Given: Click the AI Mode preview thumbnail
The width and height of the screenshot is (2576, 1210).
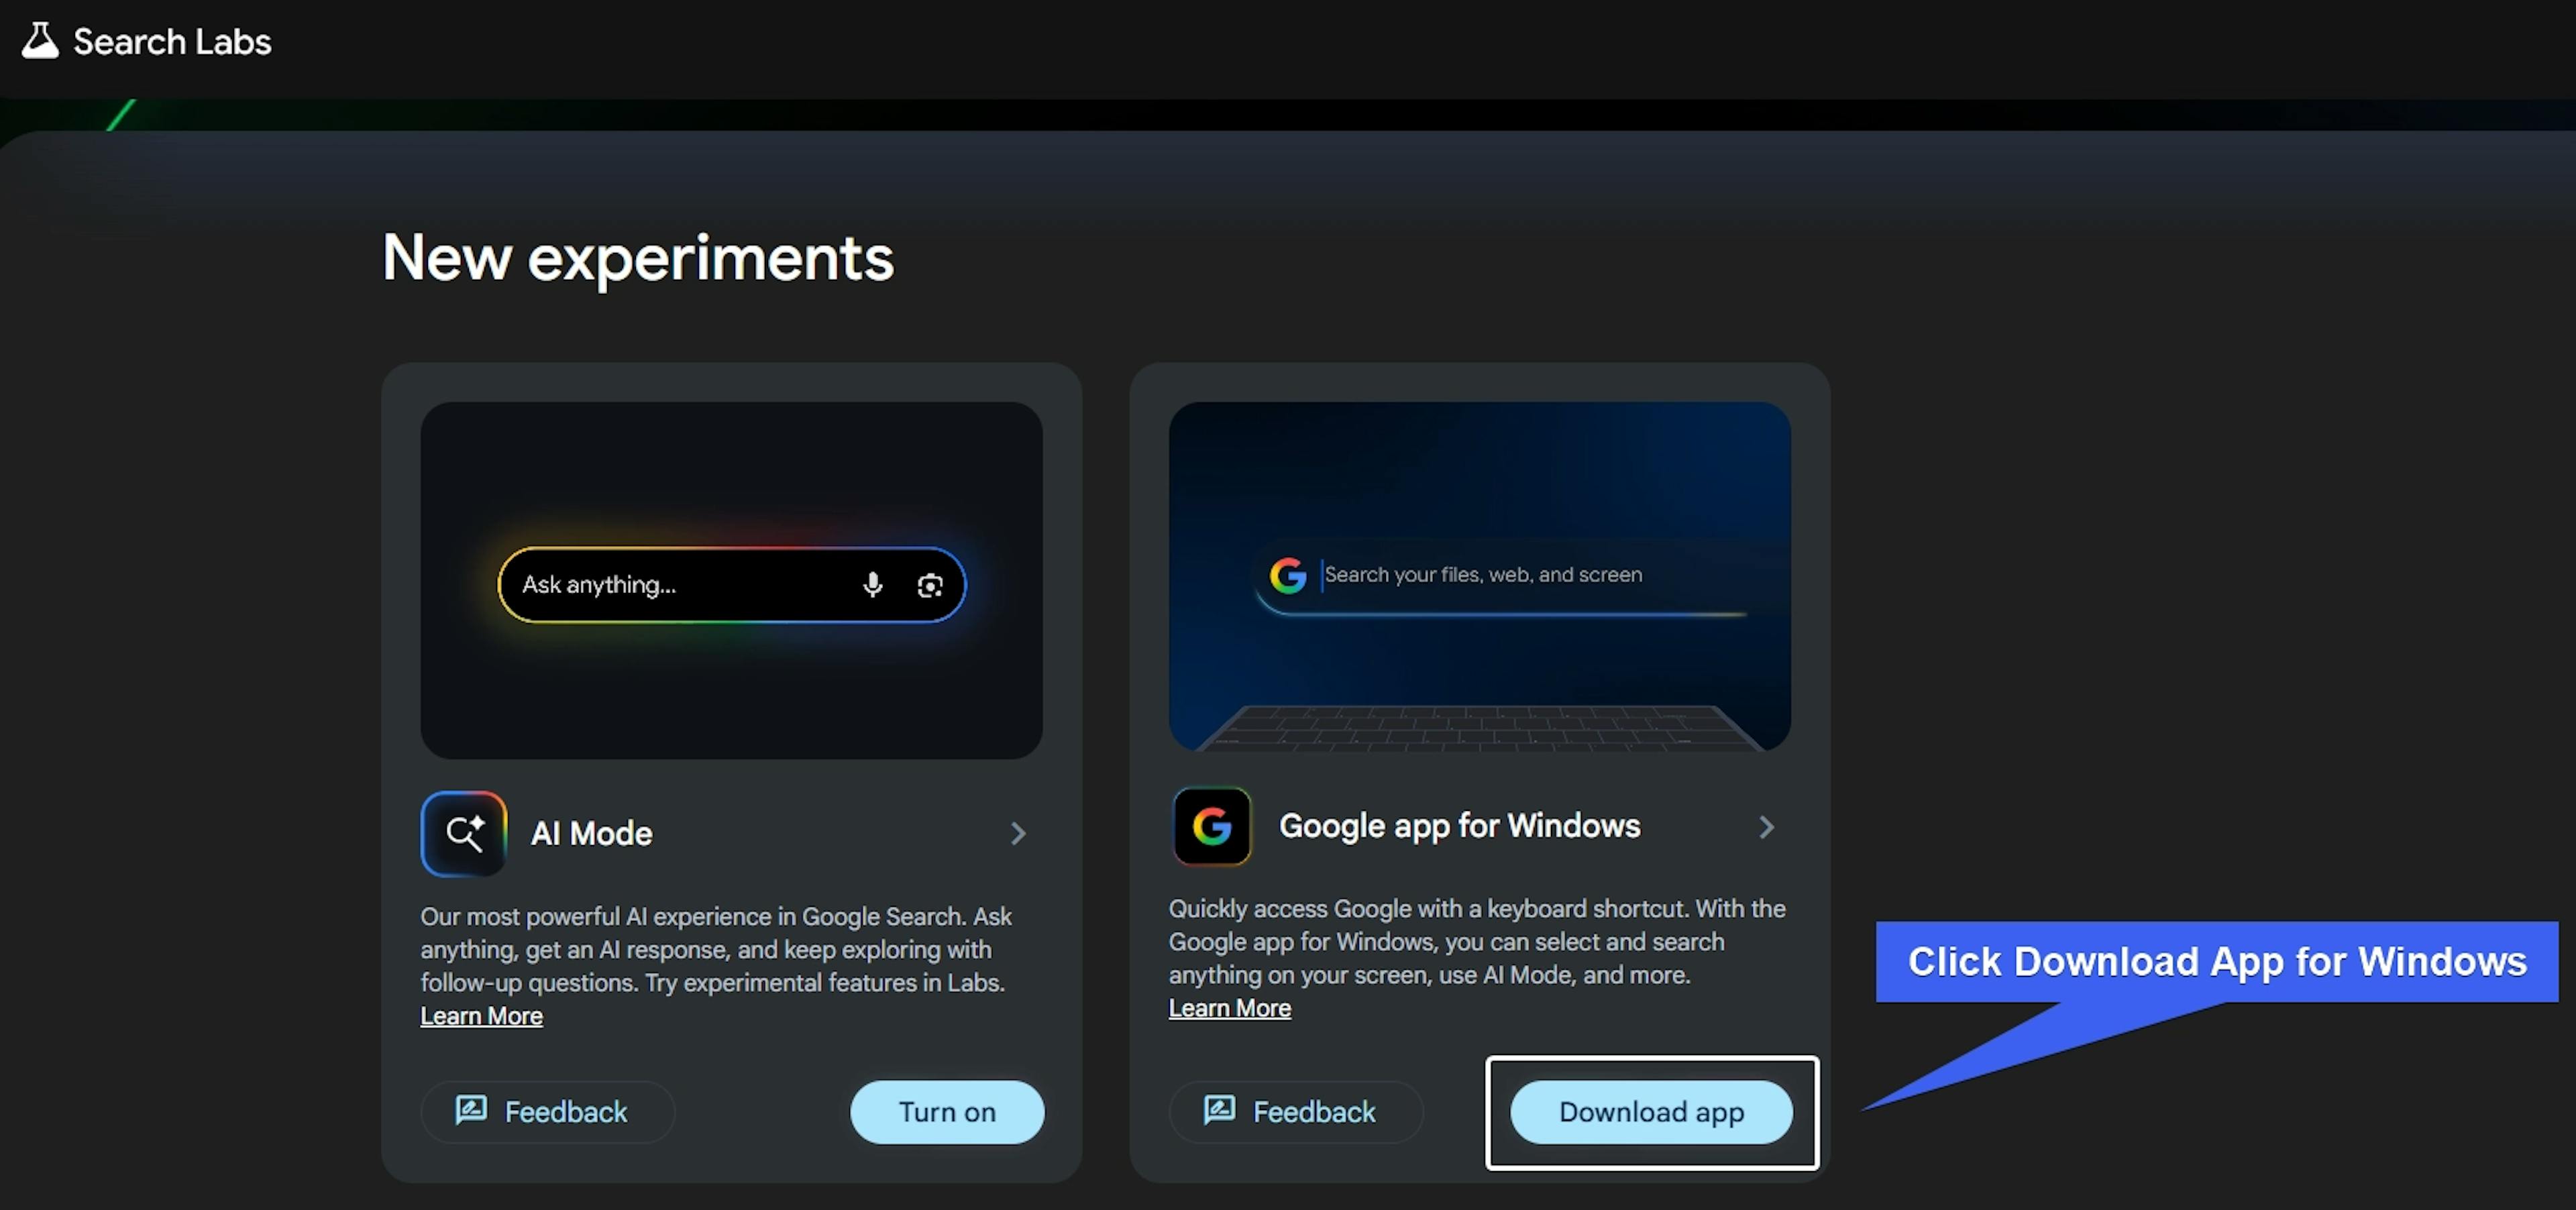Looking at the screenshot, I should (x=730, y=470).
